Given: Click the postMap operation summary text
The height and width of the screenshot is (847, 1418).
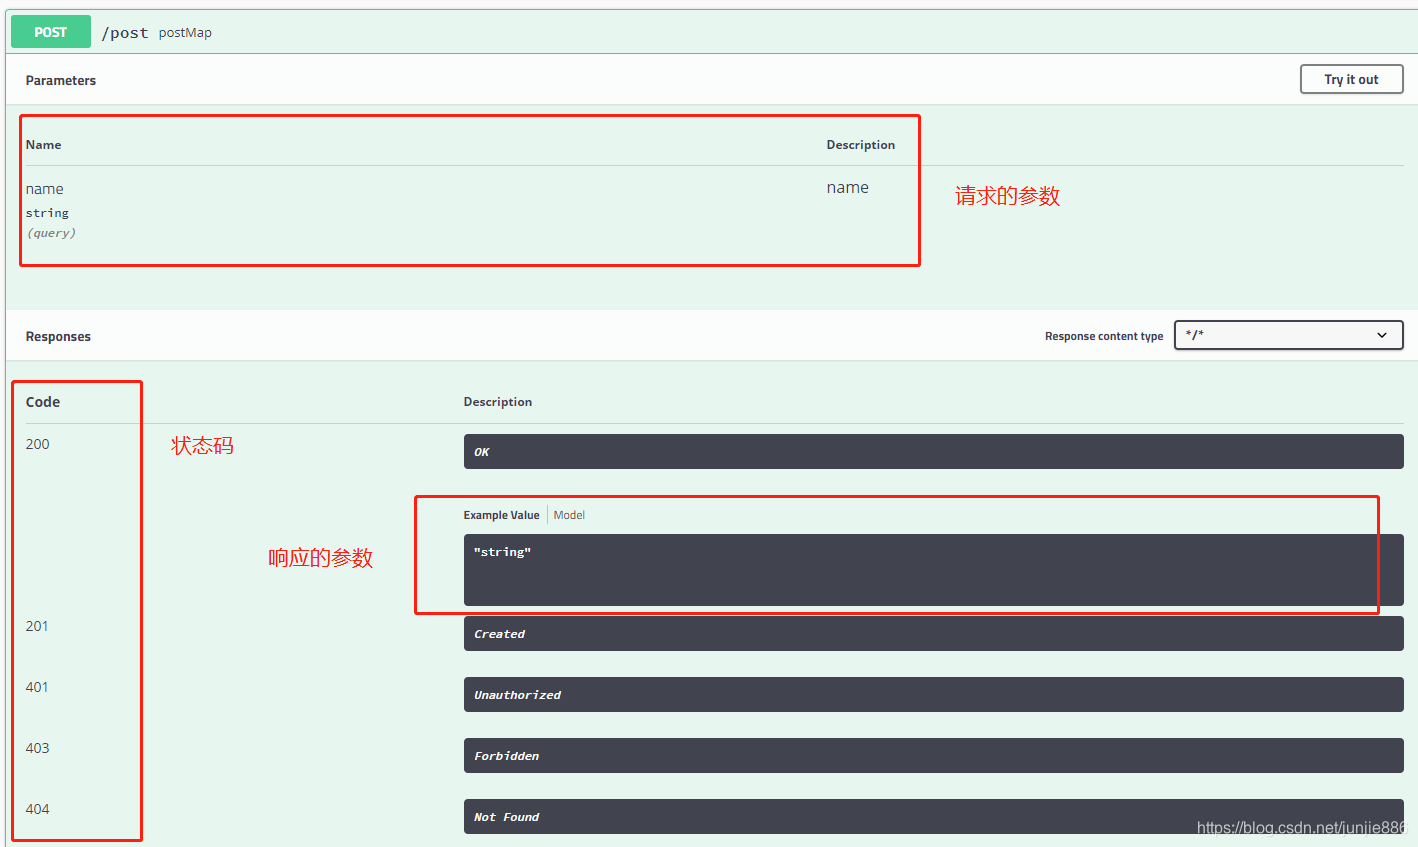Looking at the screenshot, I should [x=185, y=33].
